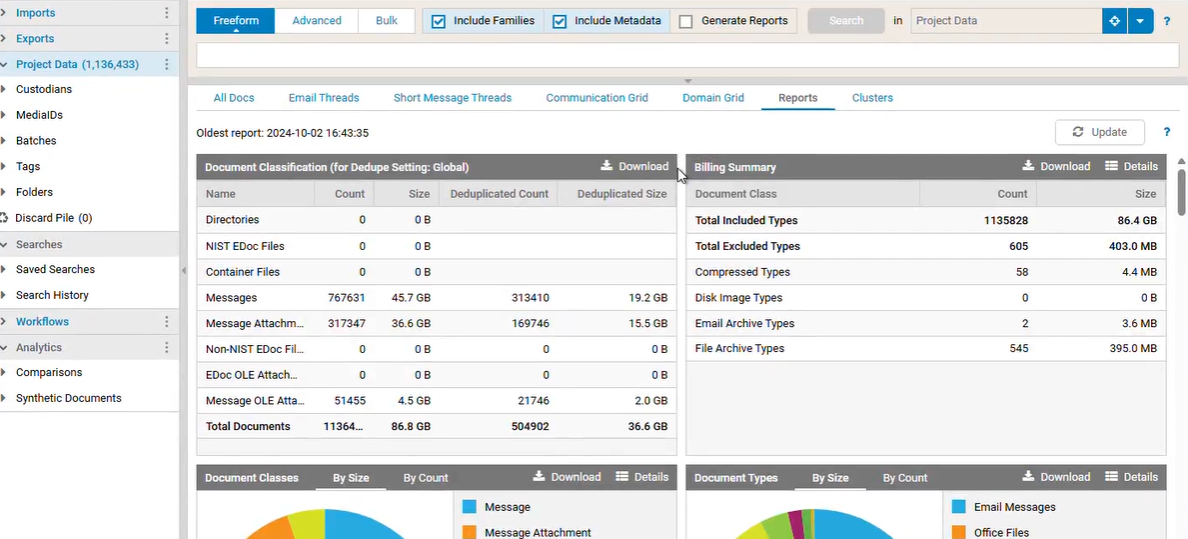Expand the MediaIDs tree node
Viewport: 1188px width, 539px height.
4,115
